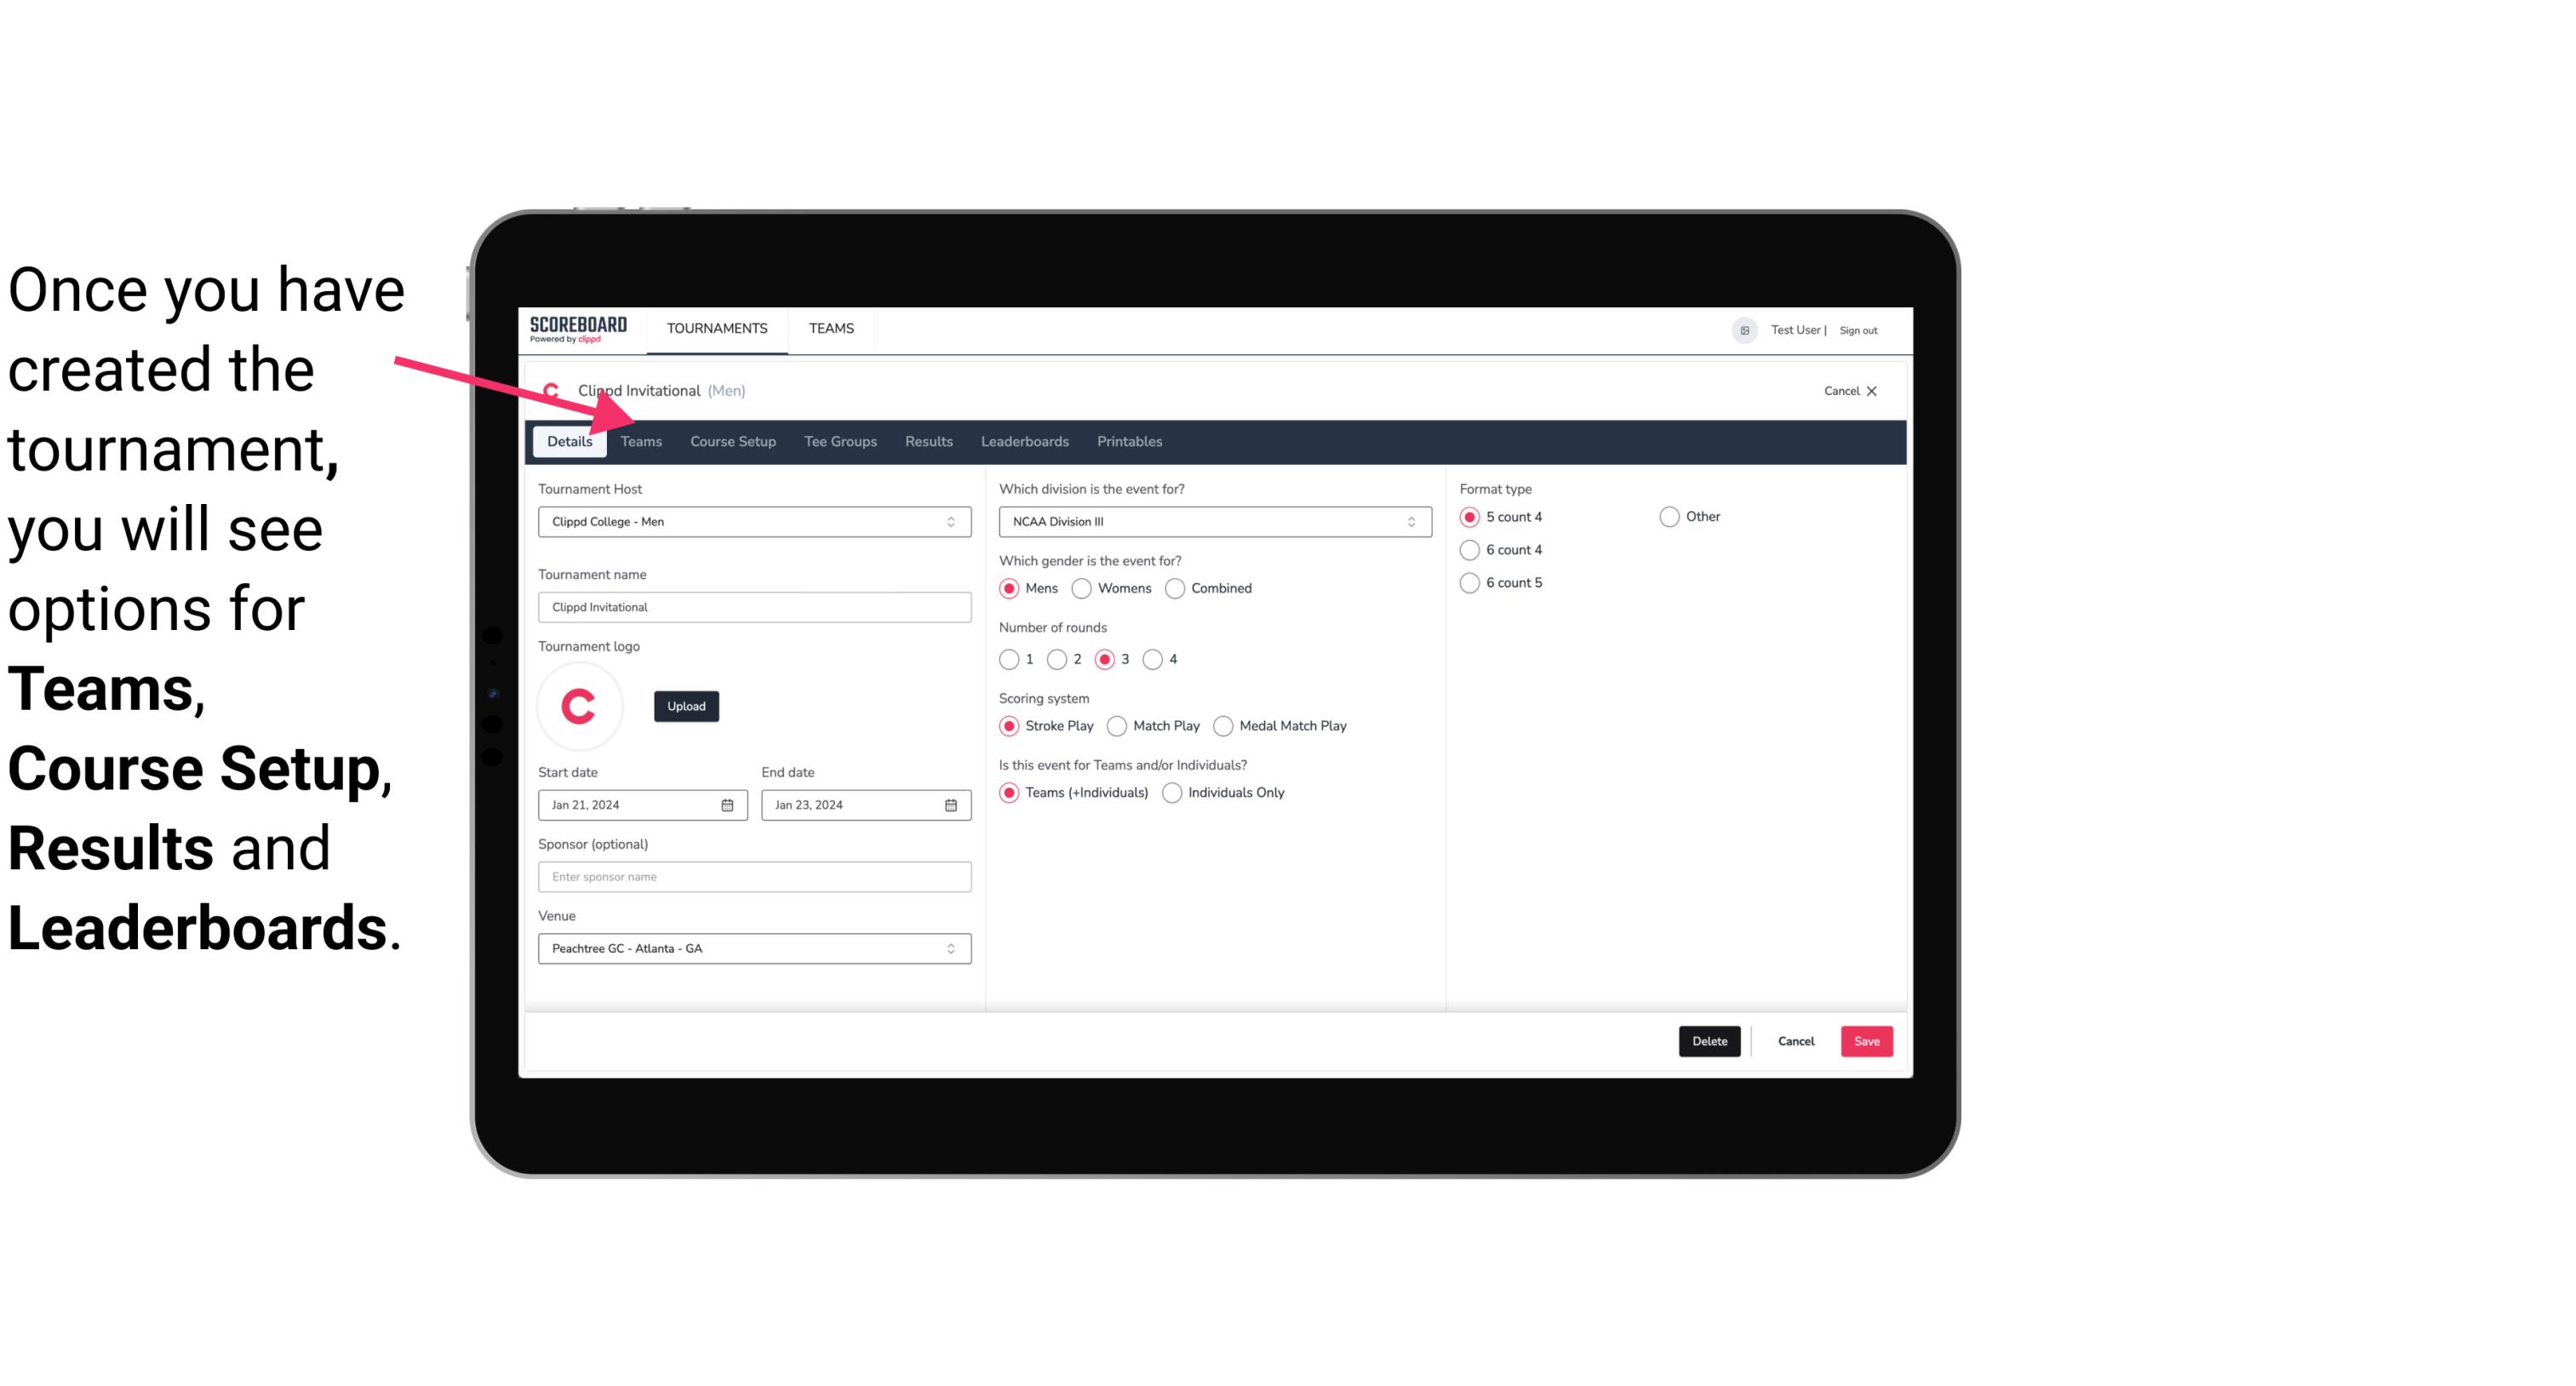Switch to Course Setup tab
Viewport: 2576px width, 1386px height.
(732, 440)
